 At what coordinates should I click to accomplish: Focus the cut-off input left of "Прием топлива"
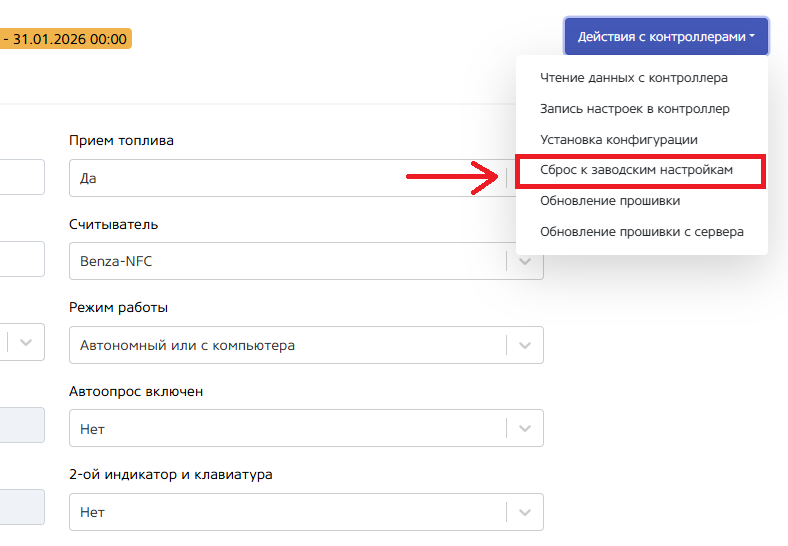[21, 176]
